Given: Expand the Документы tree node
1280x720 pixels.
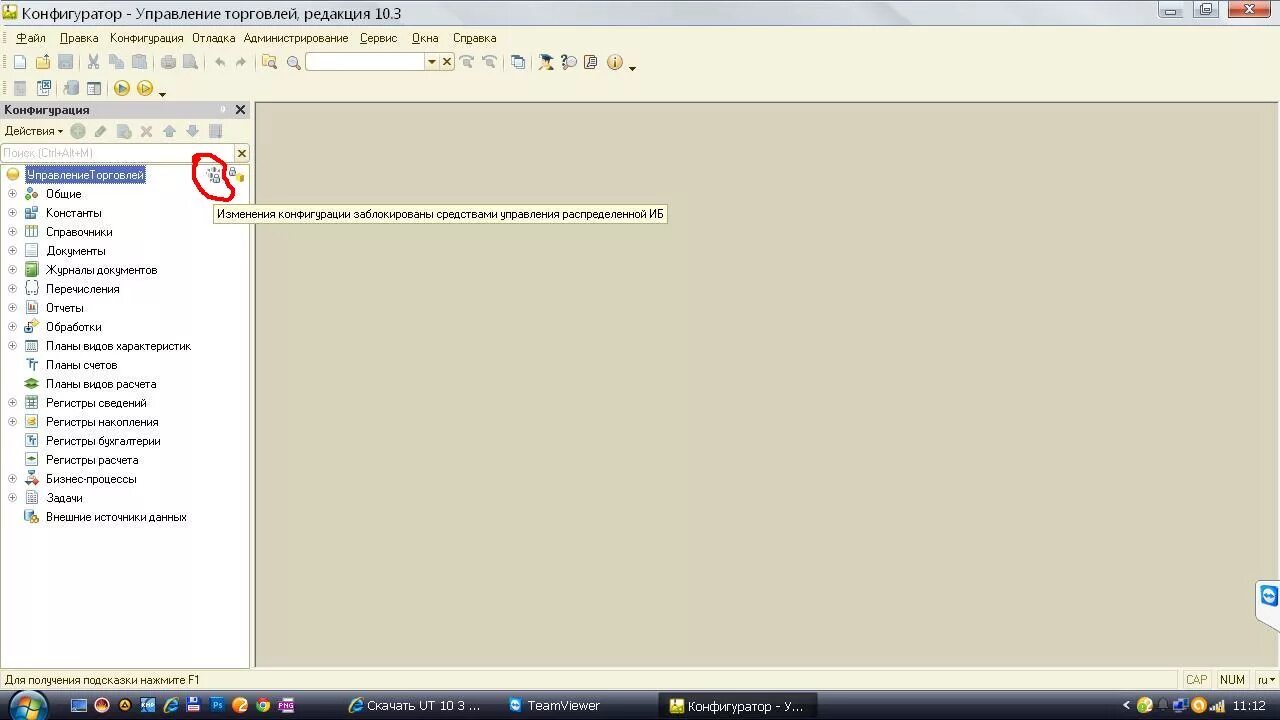Looking at the screenshot, I should coord(13,251).
